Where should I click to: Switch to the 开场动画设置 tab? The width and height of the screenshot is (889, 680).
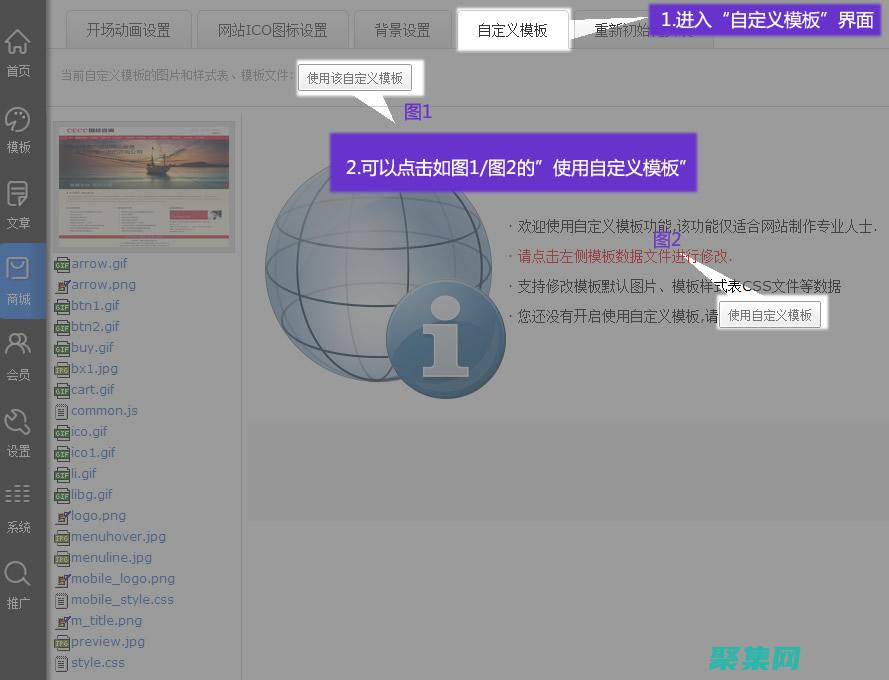[x=129, y=30]
